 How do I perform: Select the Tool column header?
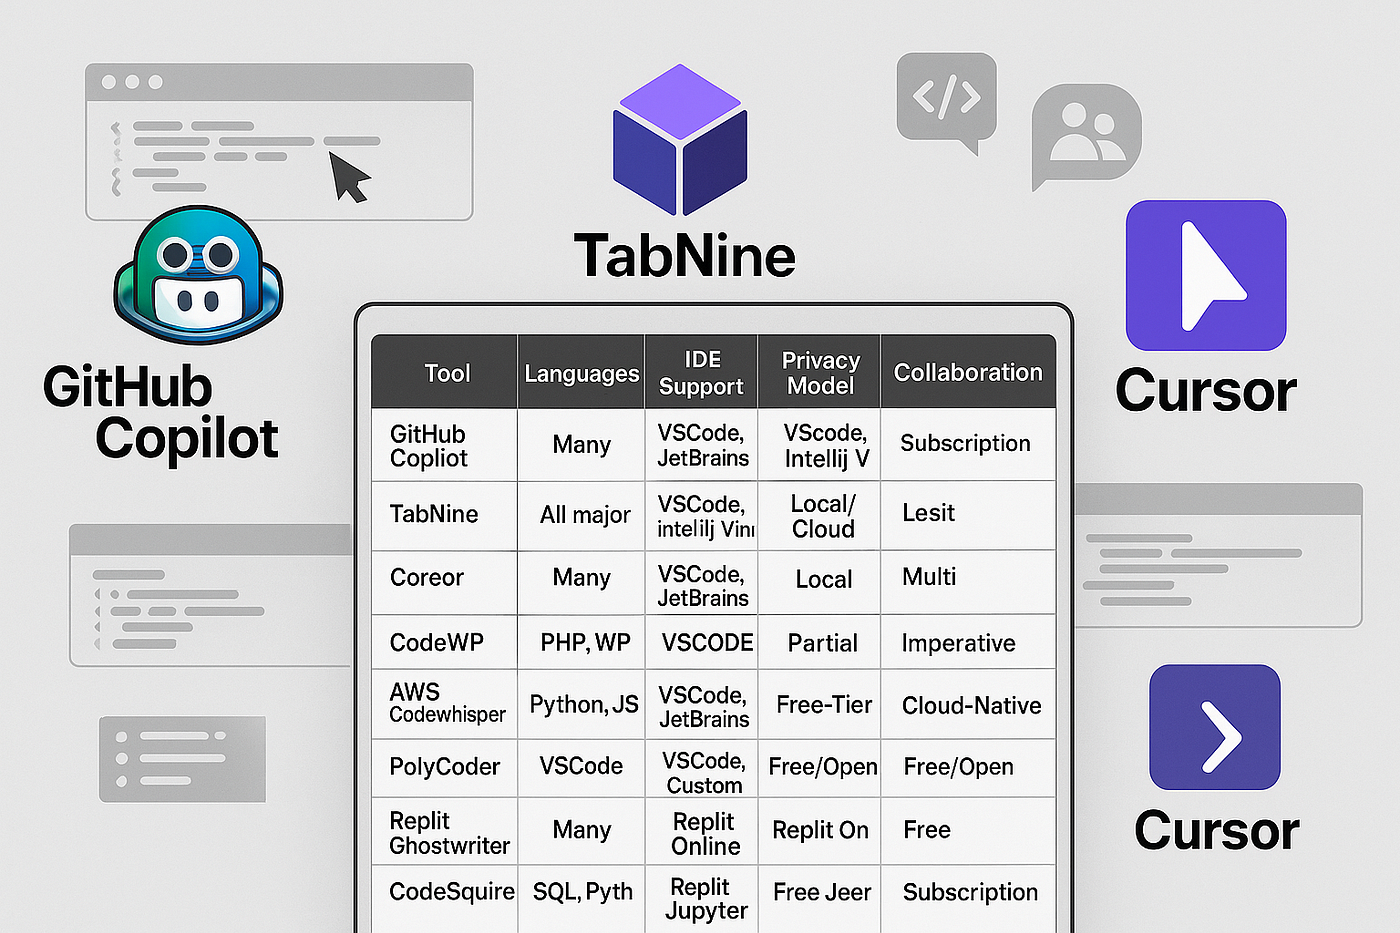(x=446, y=371)
